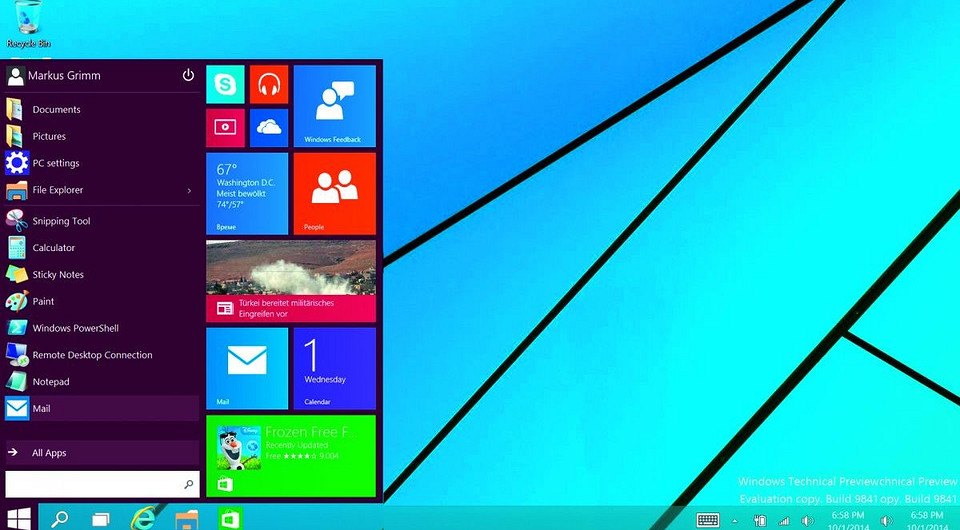The width and height of the screenshot is (960, 530).
Task: Click the Start menu search text field
Action: click(102, 484)
